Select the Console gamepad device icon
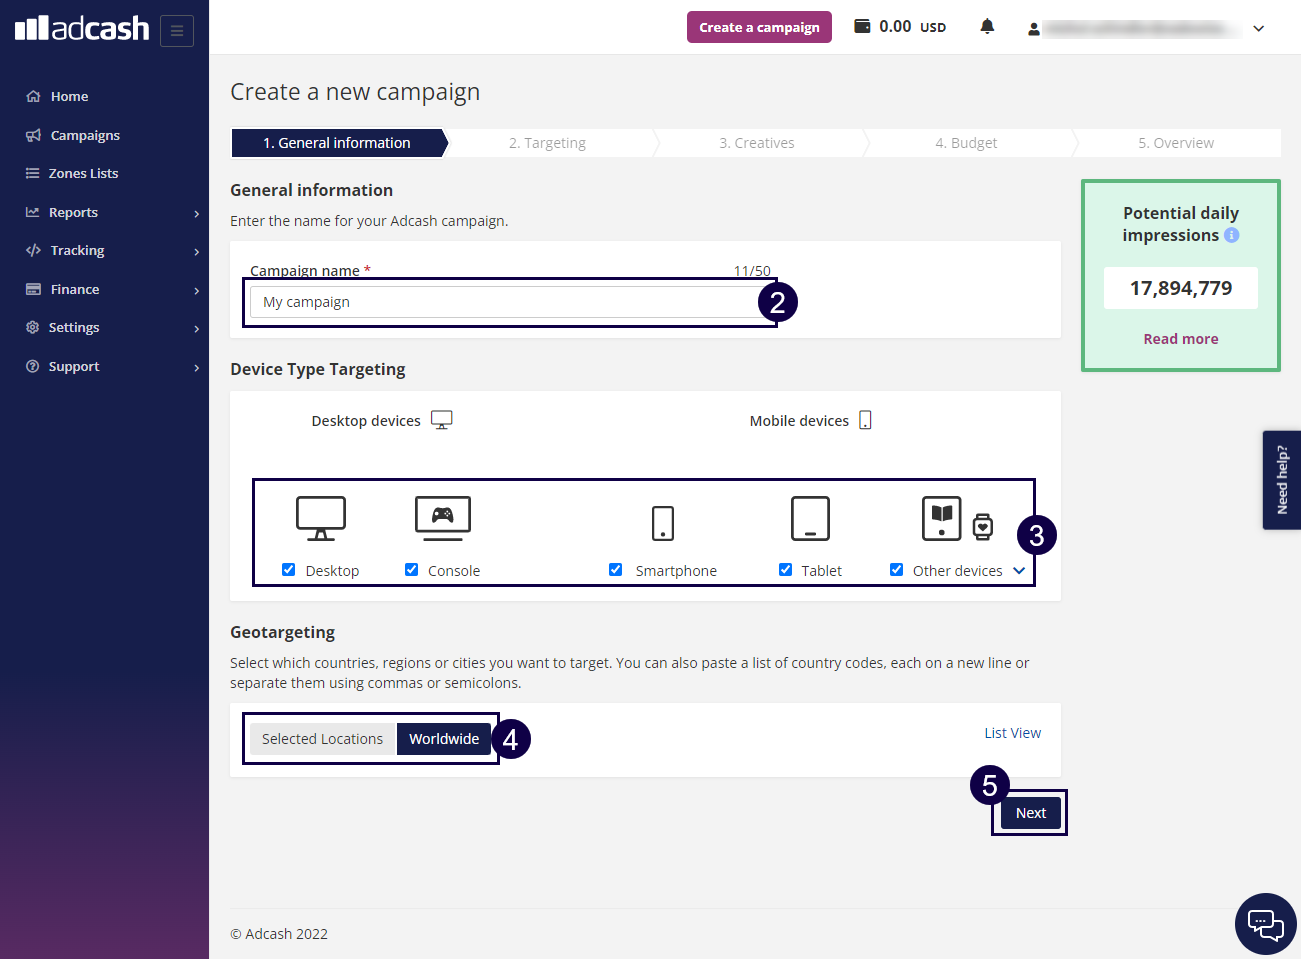The height and width of the screenshot is (959, 1301). (442, 517)
